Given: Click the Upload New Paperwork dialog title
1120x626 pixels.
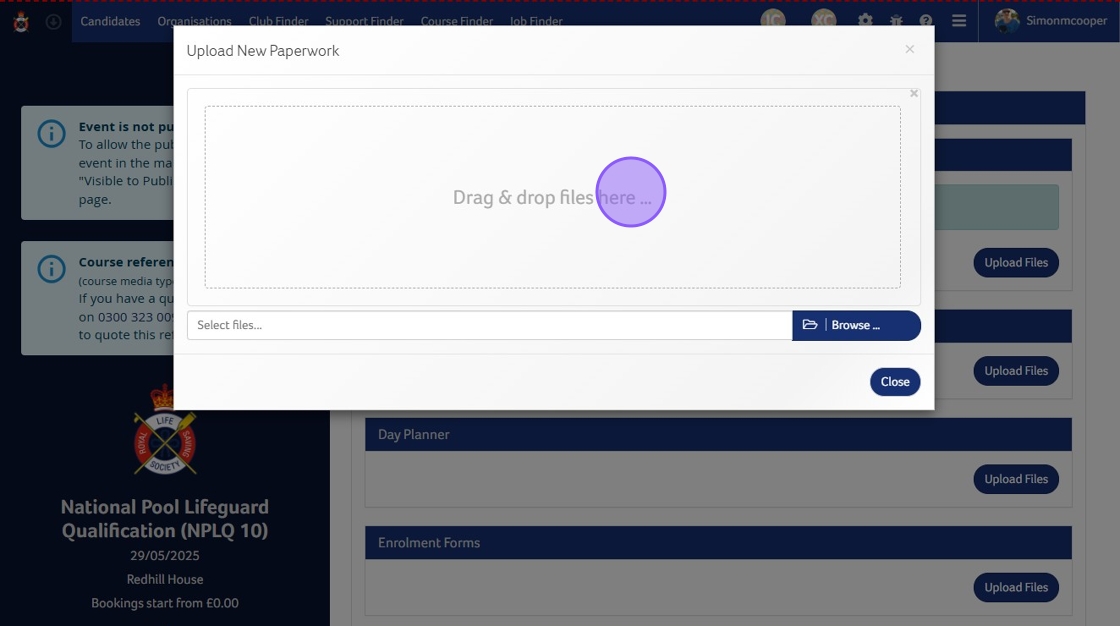Looking at the screenshot, I should coord(263,51).
